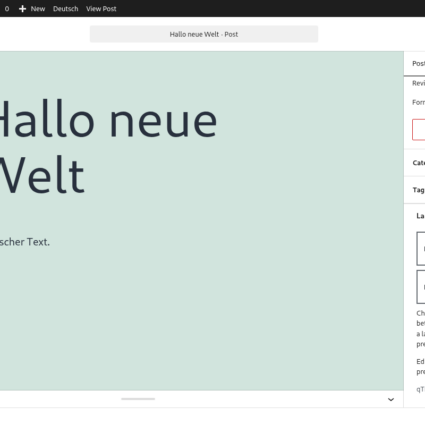Image resolution: width=425 pixels, height=425 pixels.
Task: Open the New menu in admin bar
Action: point(32,9)
